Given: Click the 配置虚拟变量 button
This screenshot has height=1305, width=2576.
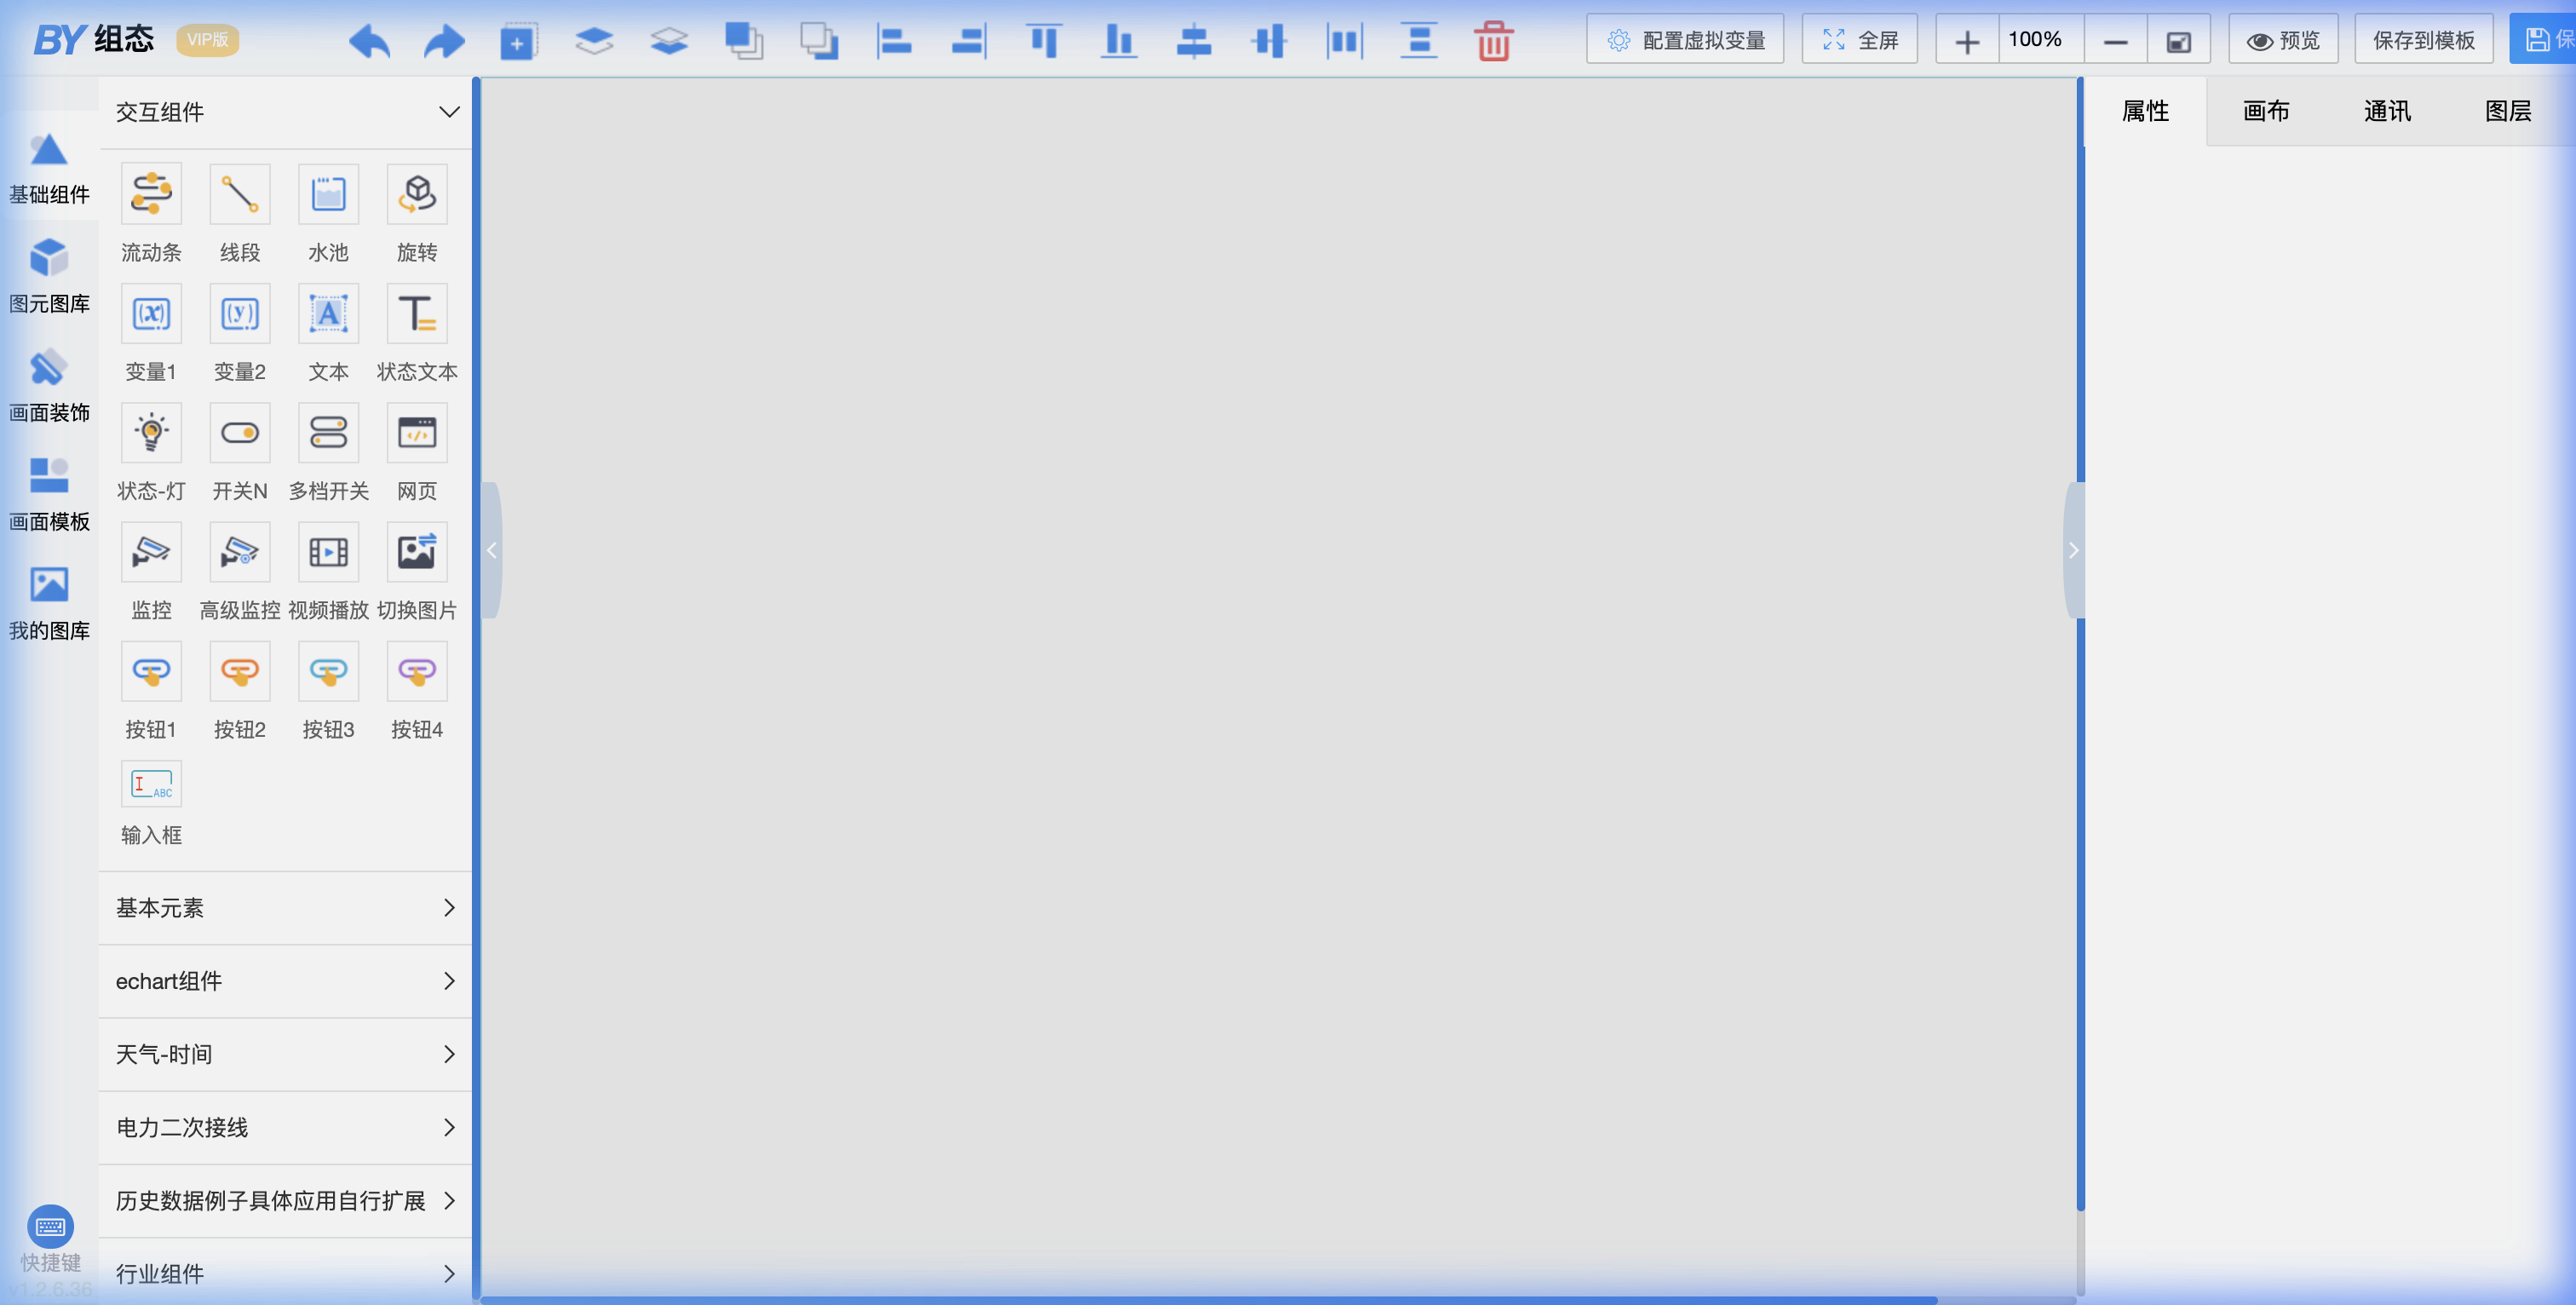Looking at the screenshot, I should coord(1685,40).
